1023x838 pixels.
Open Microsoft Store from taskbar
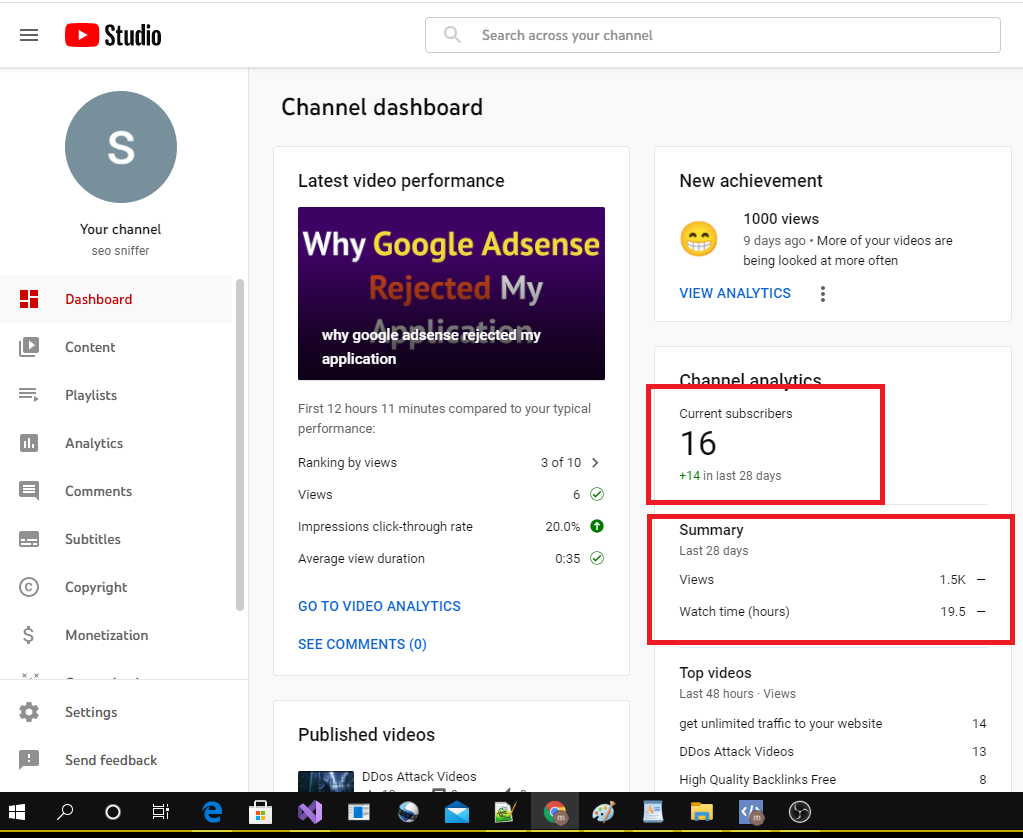pyautogui.click(x=260, y=812)
